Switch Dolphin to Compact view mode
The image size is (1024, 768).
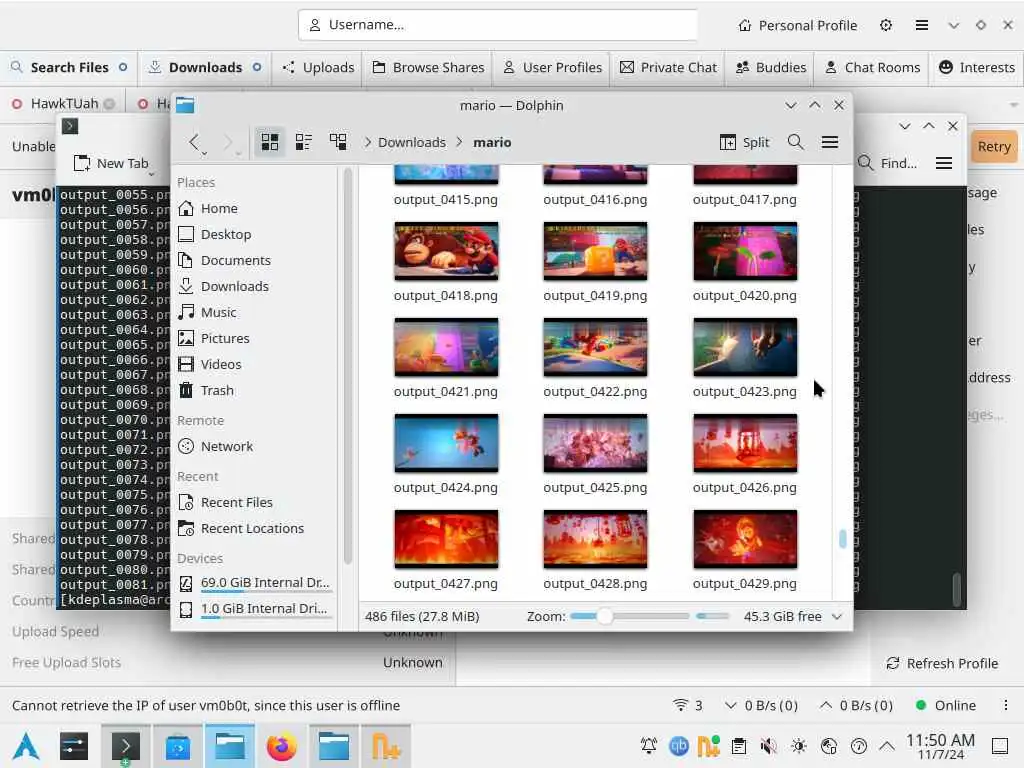click(304, 142)
